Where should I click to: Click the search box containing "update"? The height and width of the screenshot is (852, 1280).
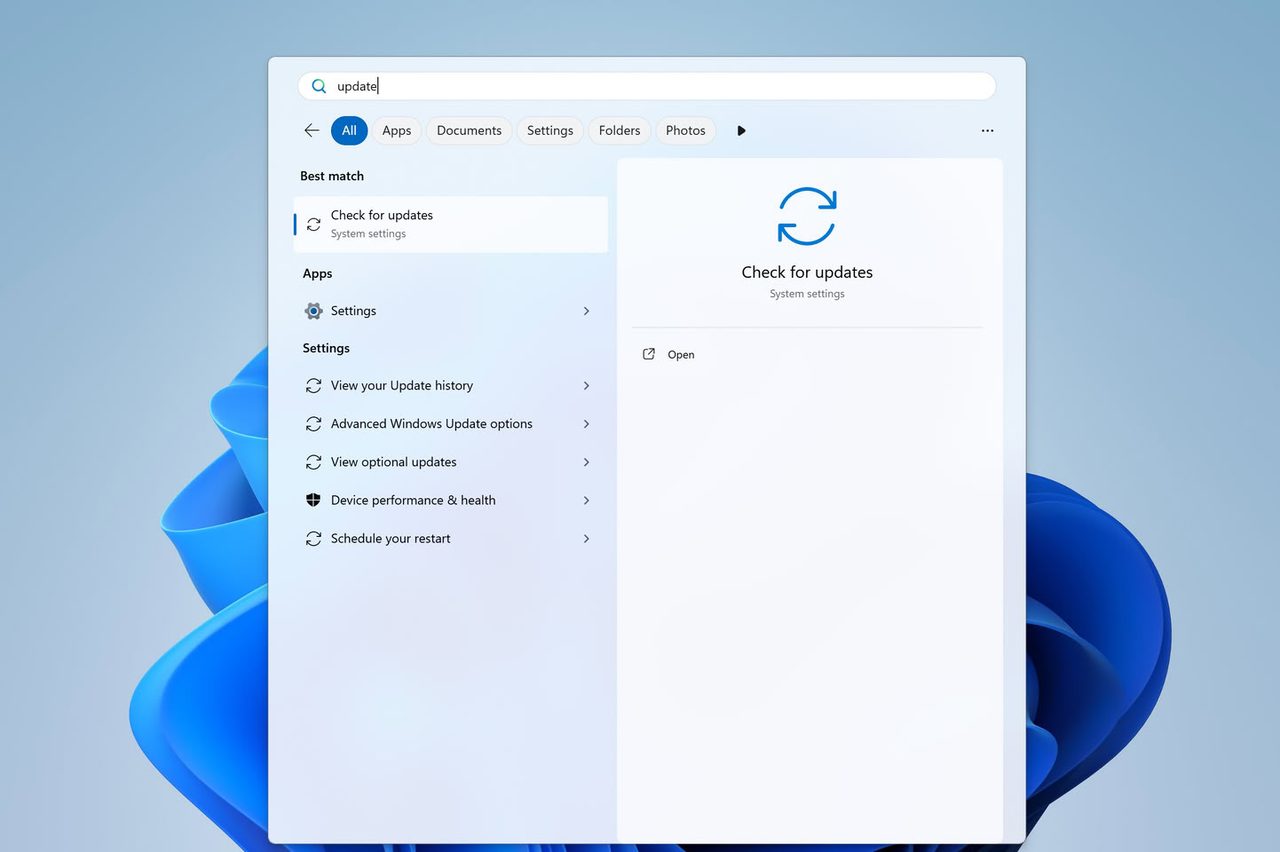click(x=646, y=86)
